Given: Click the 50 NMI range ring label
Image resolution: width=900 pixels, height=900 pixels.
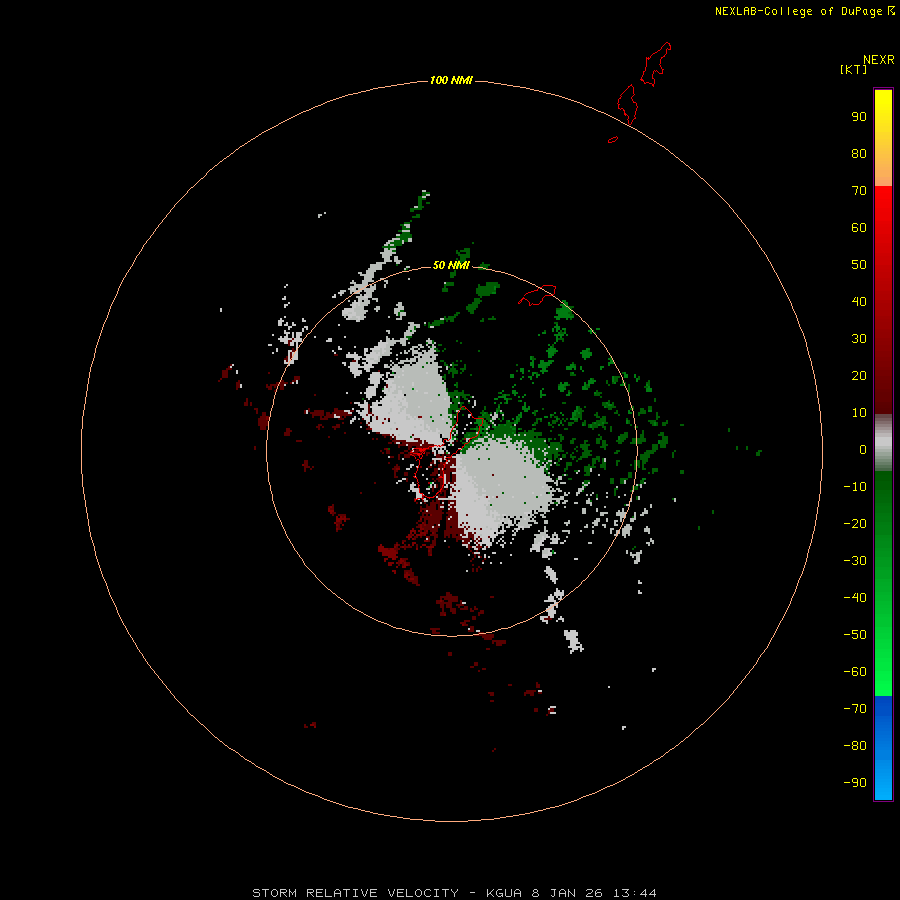Looking at the screenshot, I should pos(451,265).
